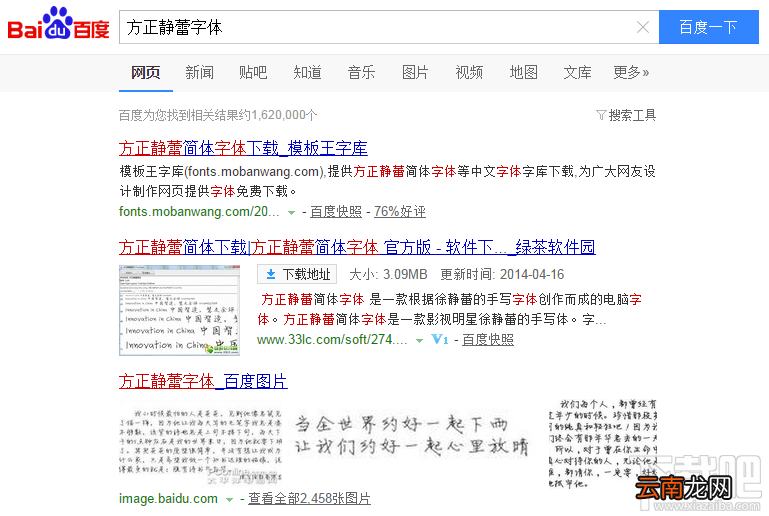Open 搜索工具 filter options

(626, 115)
